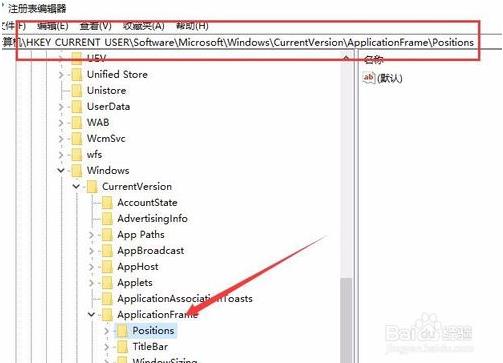The width and height of the screenshot is (503, 363).
Task: Select the ApplicationAssociationToasts folder icon
Action: point(107,299)
